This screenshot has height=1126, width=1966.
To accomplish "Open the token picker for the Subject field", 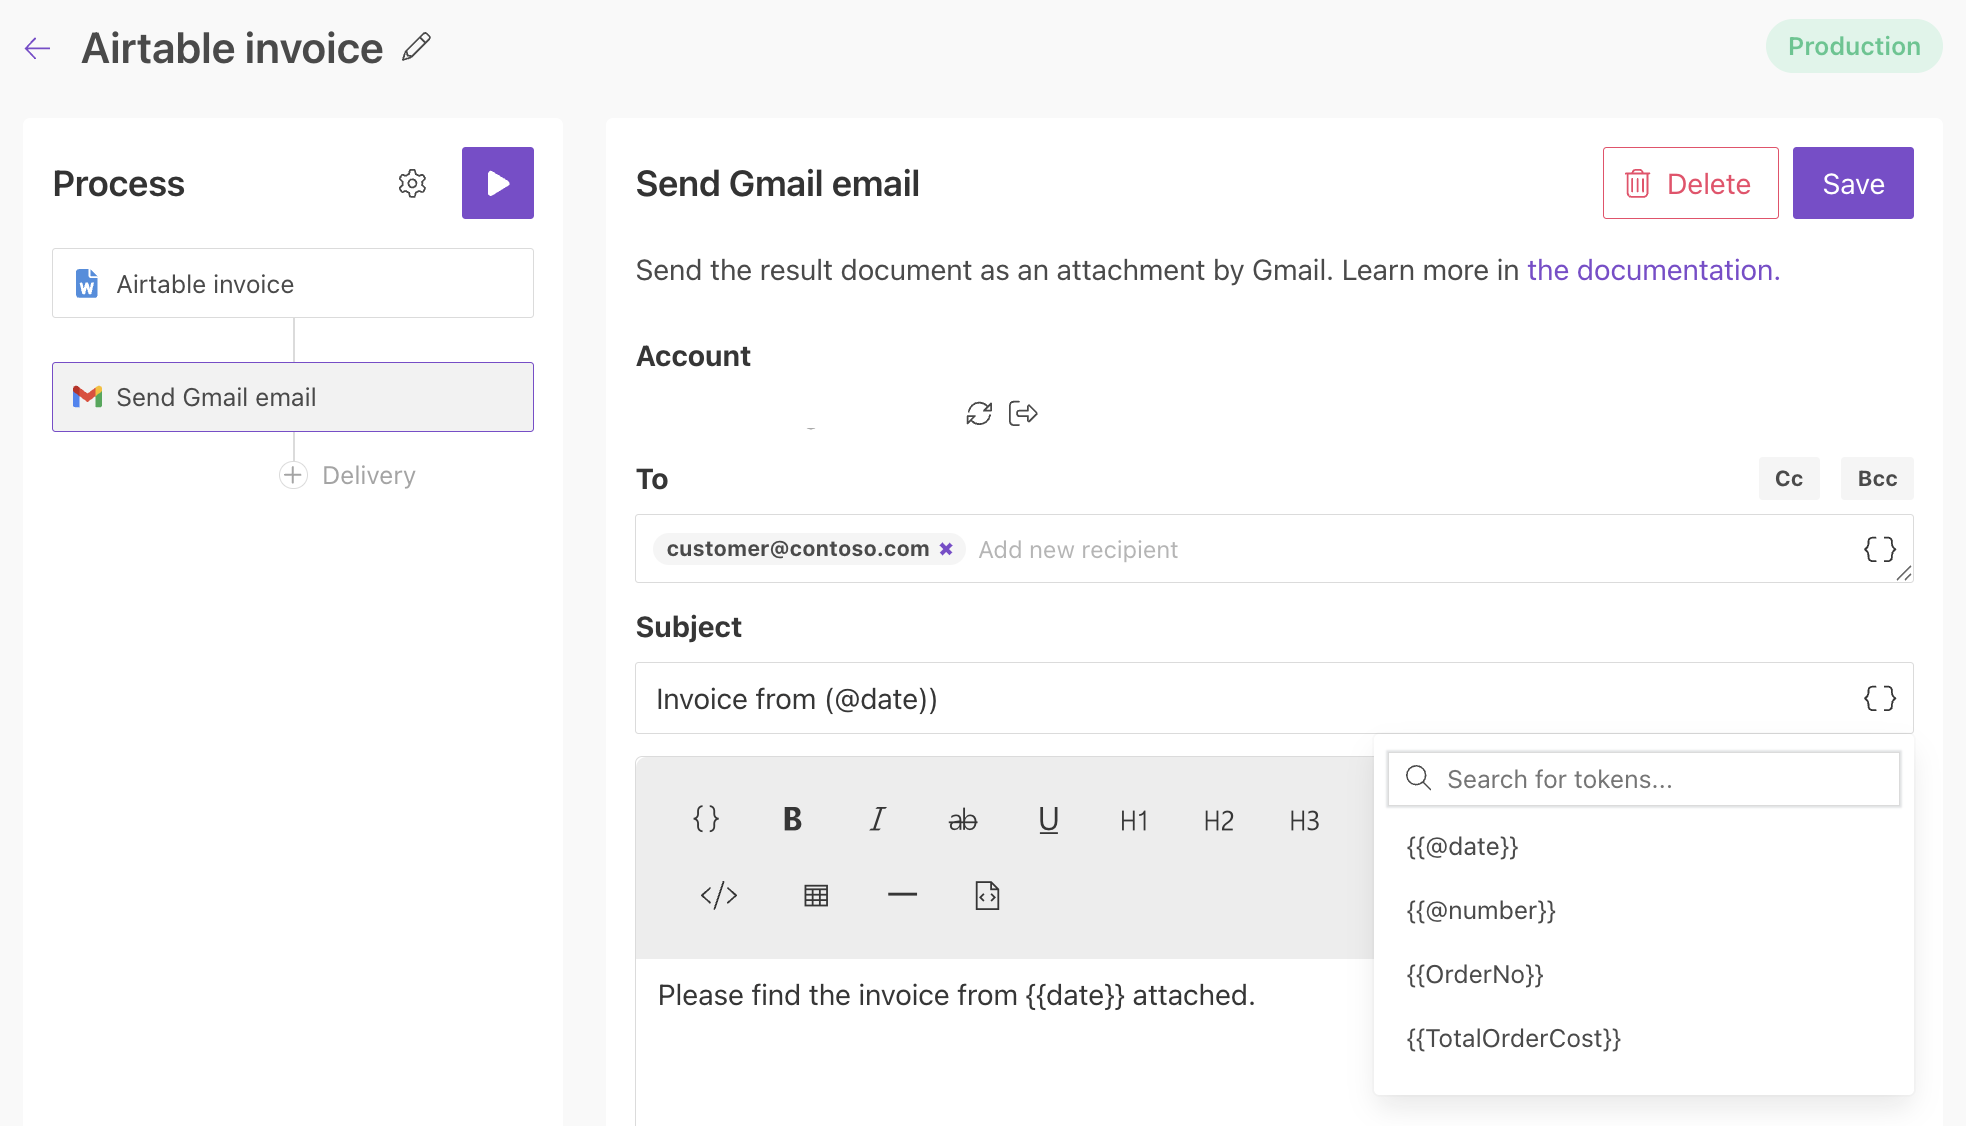I will pyautogui.click(x=1879, y=698).
